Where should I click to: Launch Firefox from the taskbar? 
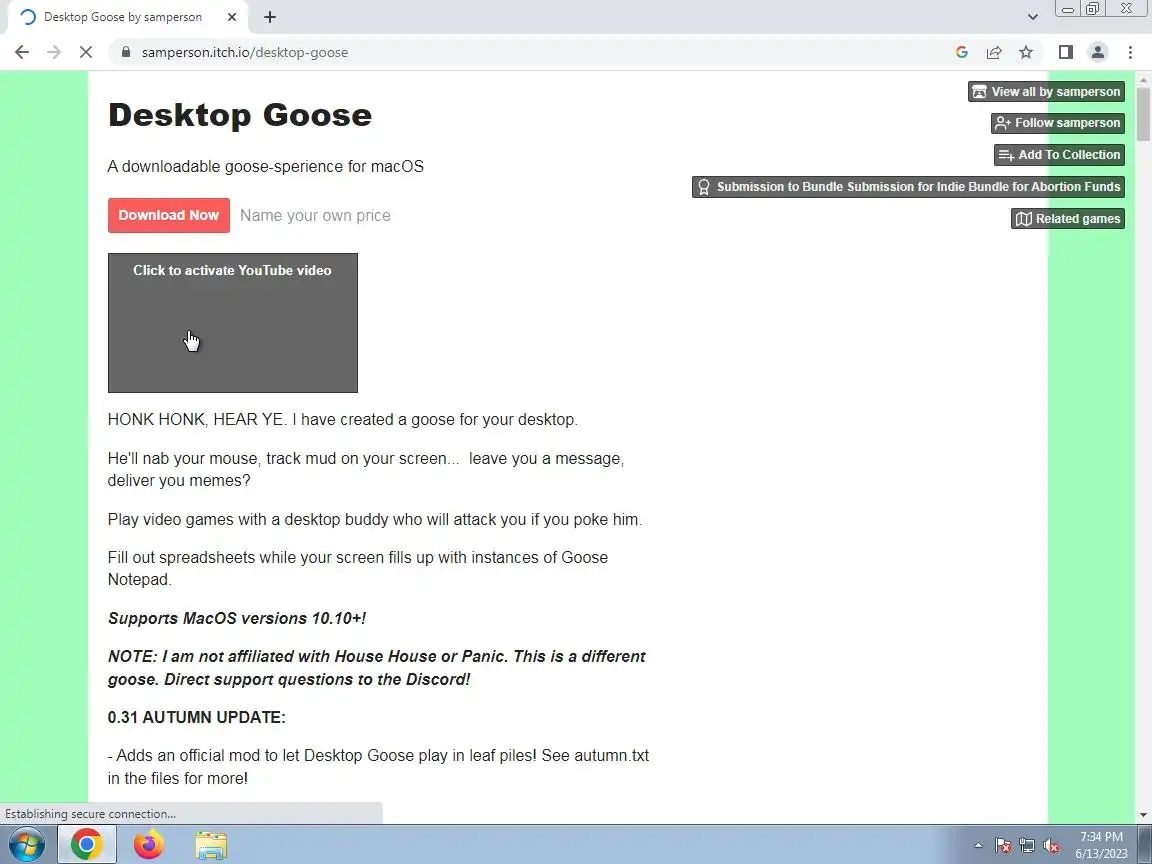point(148,845)
